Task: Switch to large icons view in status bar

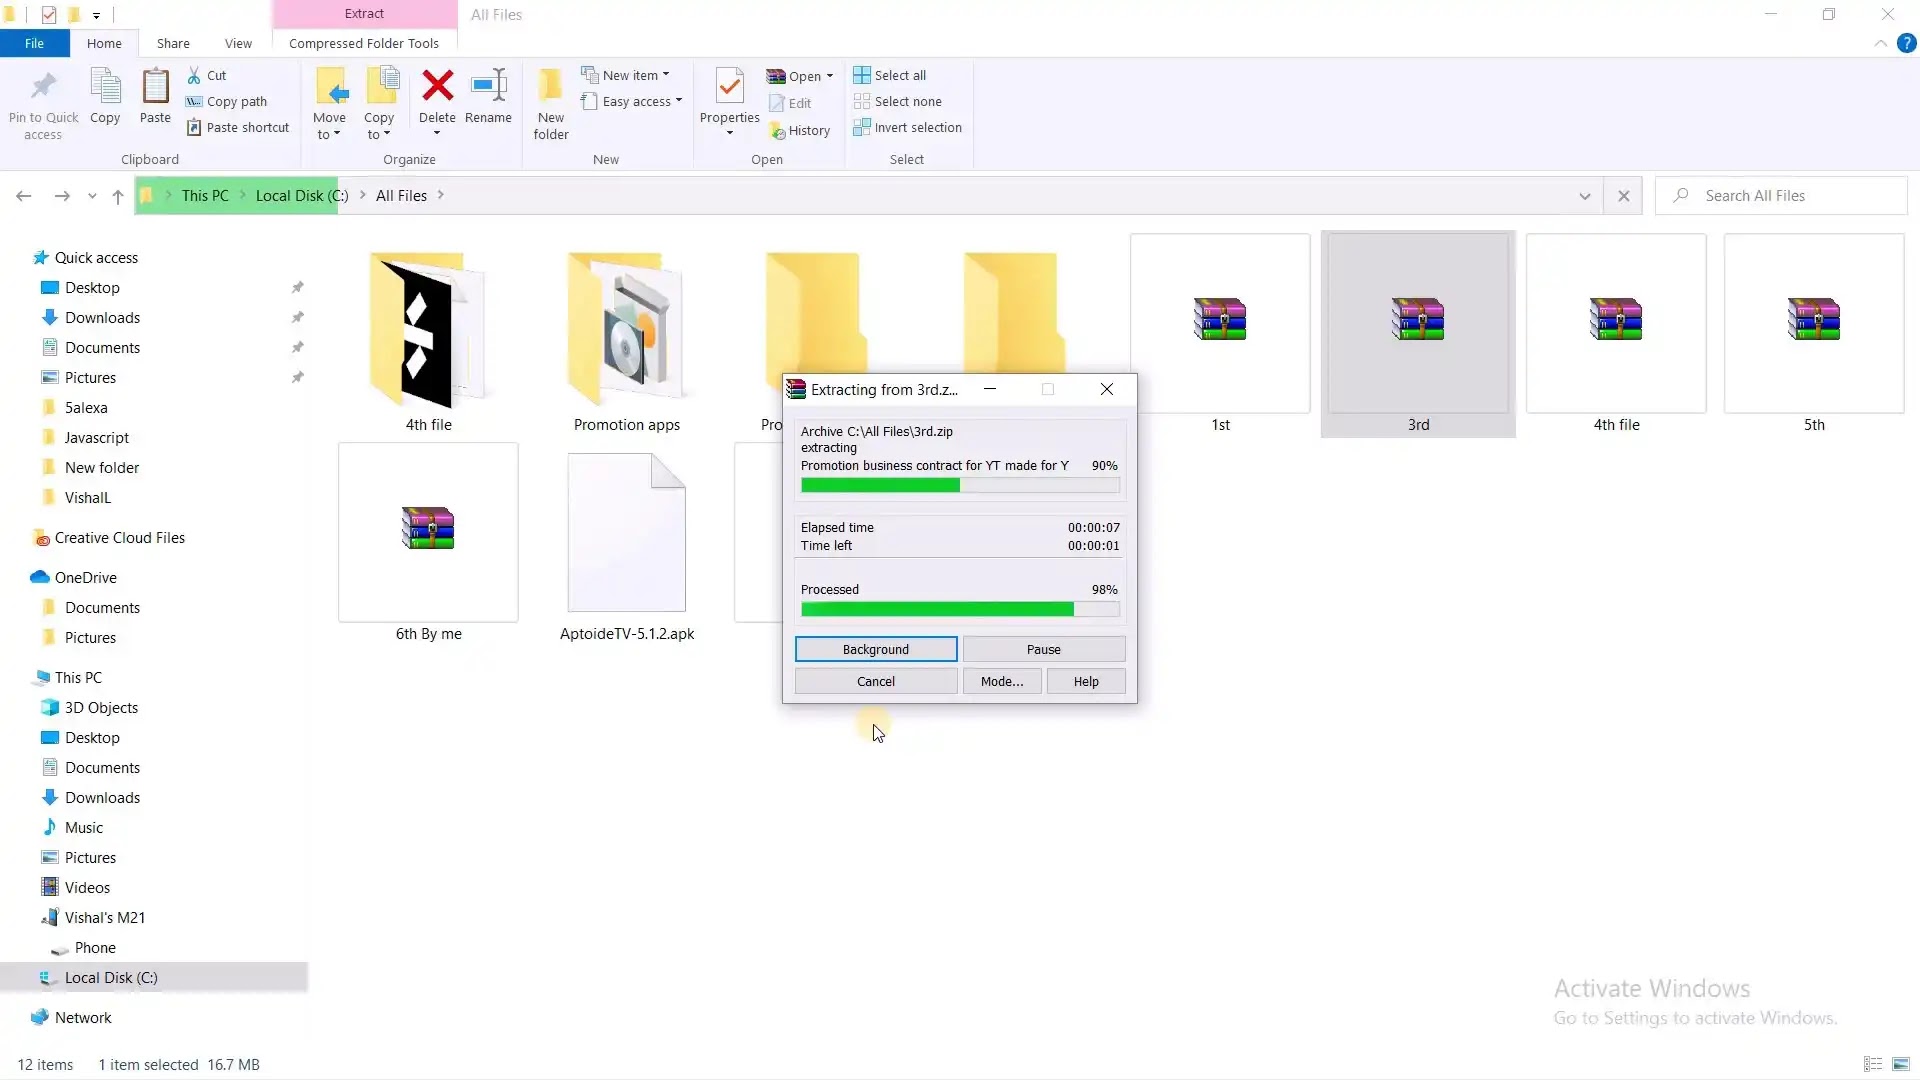Action: coord(1901,1064)
